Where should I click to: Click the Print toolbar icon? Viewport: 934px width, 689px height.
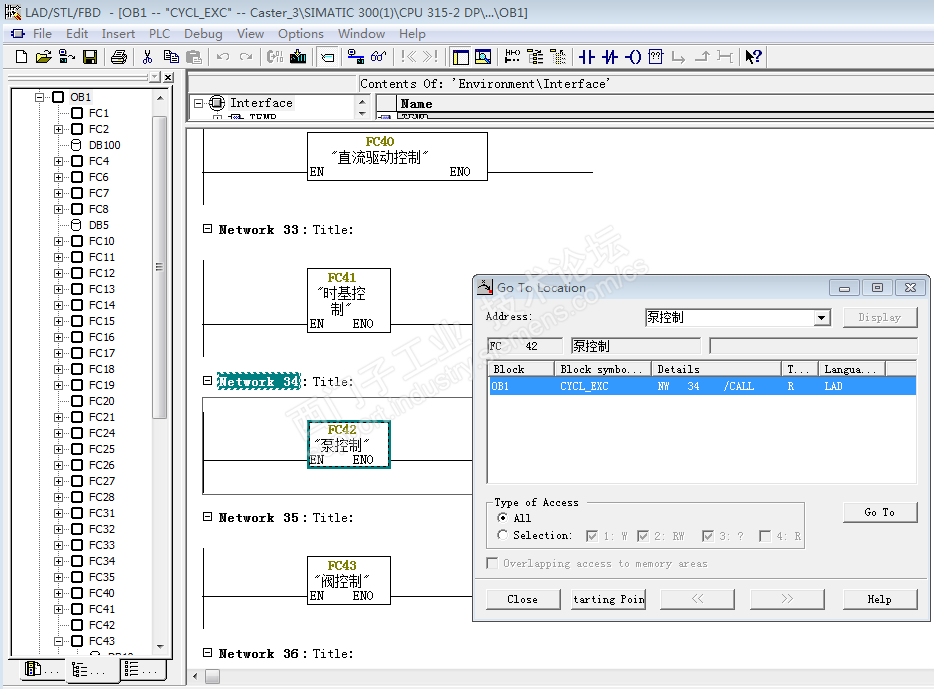(x=118, y=57)
